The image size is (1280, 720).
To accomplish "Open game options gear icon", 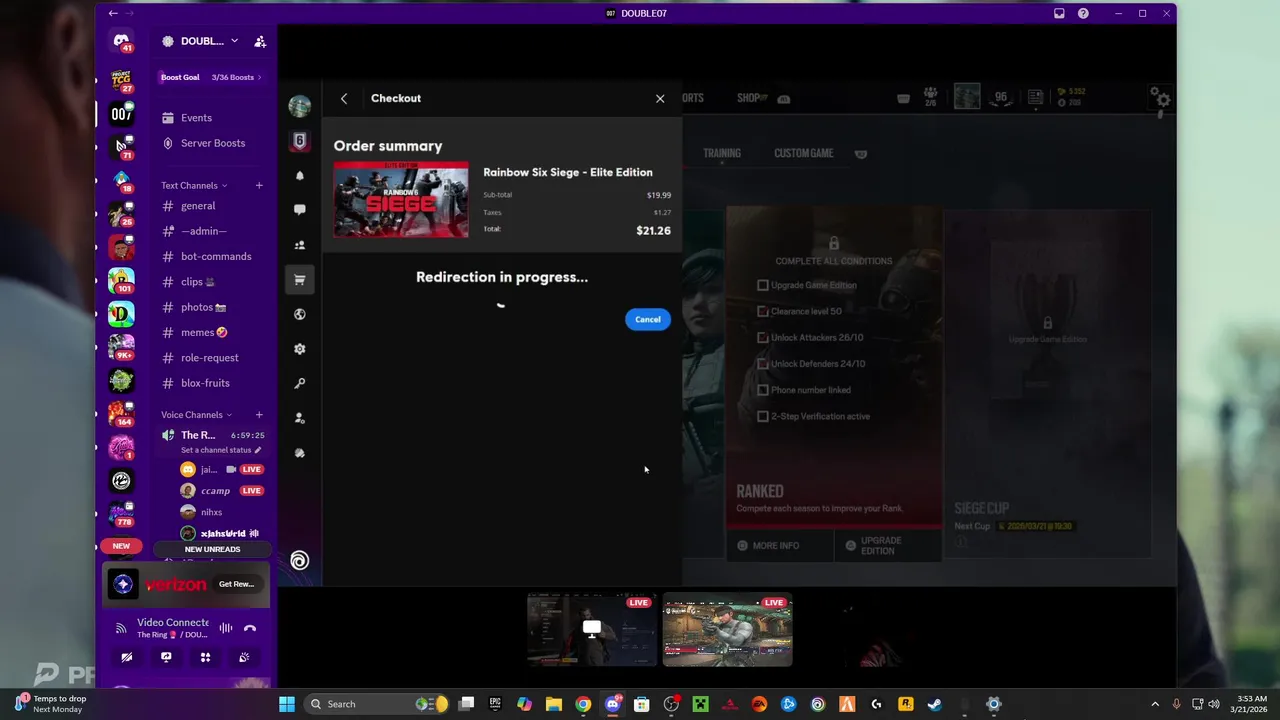I will coord(1160,98).
